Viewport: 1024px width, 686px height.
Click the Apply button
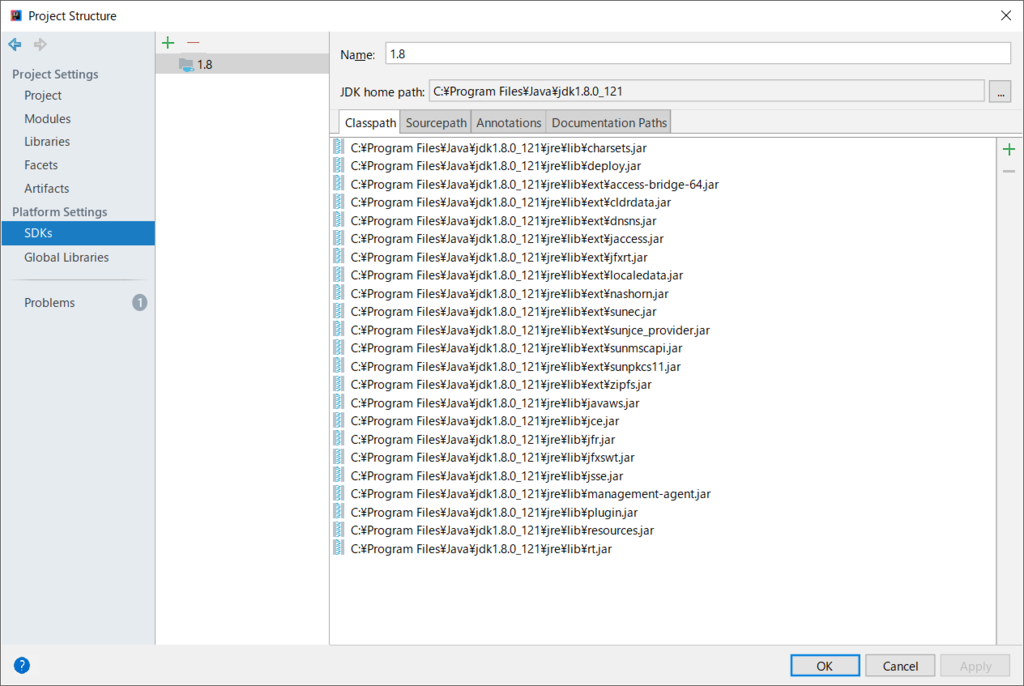coord(975,666)
